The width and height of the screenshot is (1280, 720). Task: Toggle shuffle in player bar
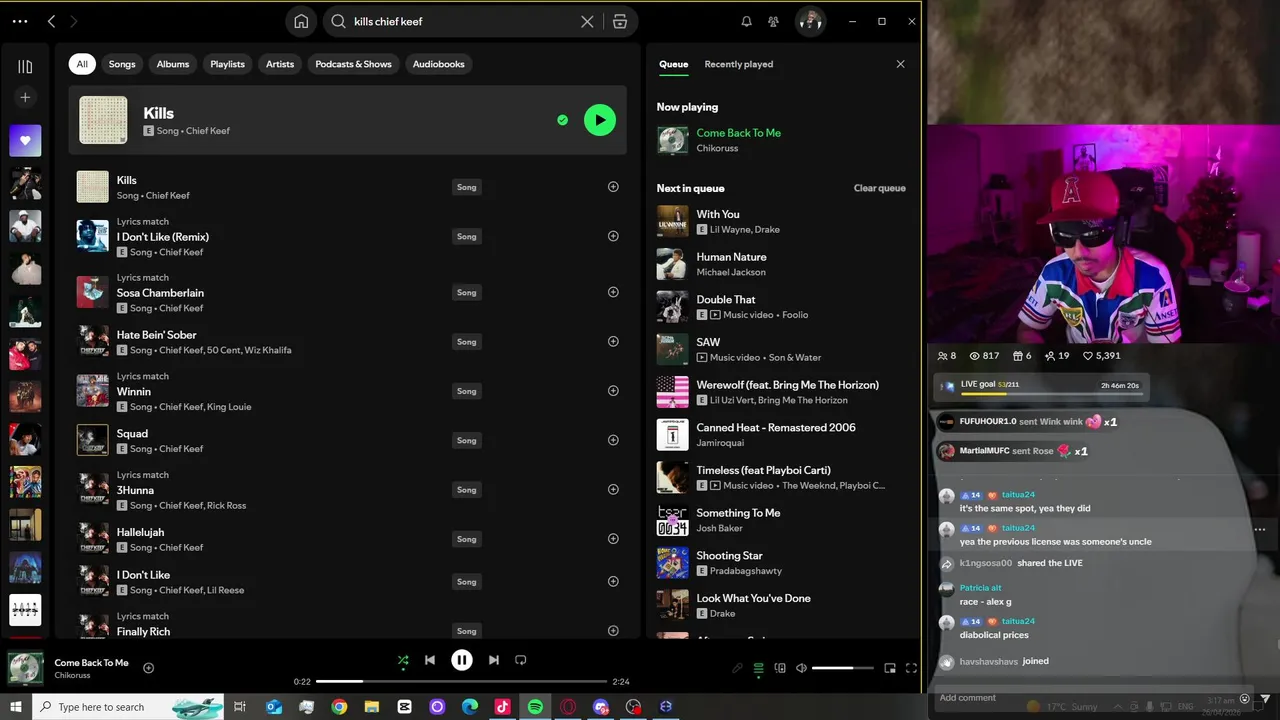click(403, 660)
